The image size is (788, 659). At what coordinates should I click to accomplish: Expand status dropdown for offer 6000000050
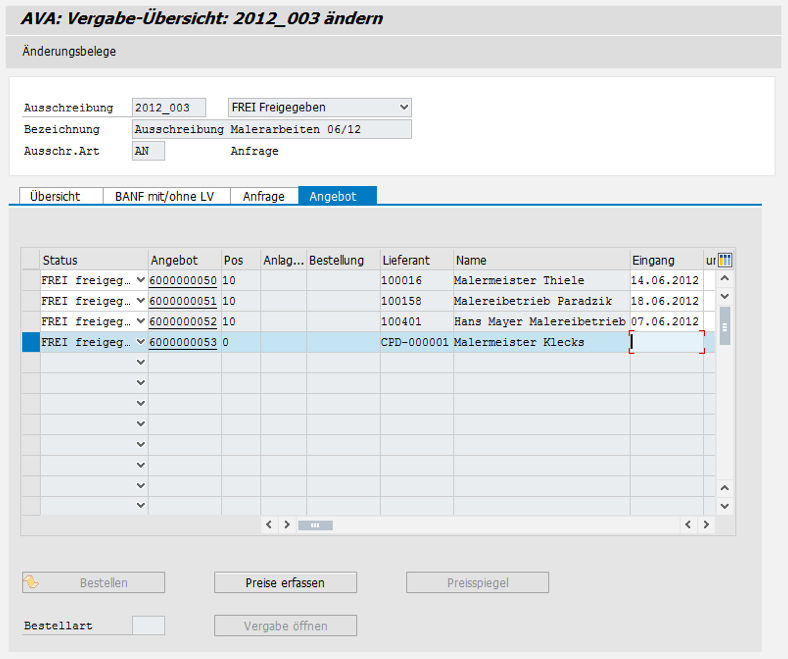140,280
